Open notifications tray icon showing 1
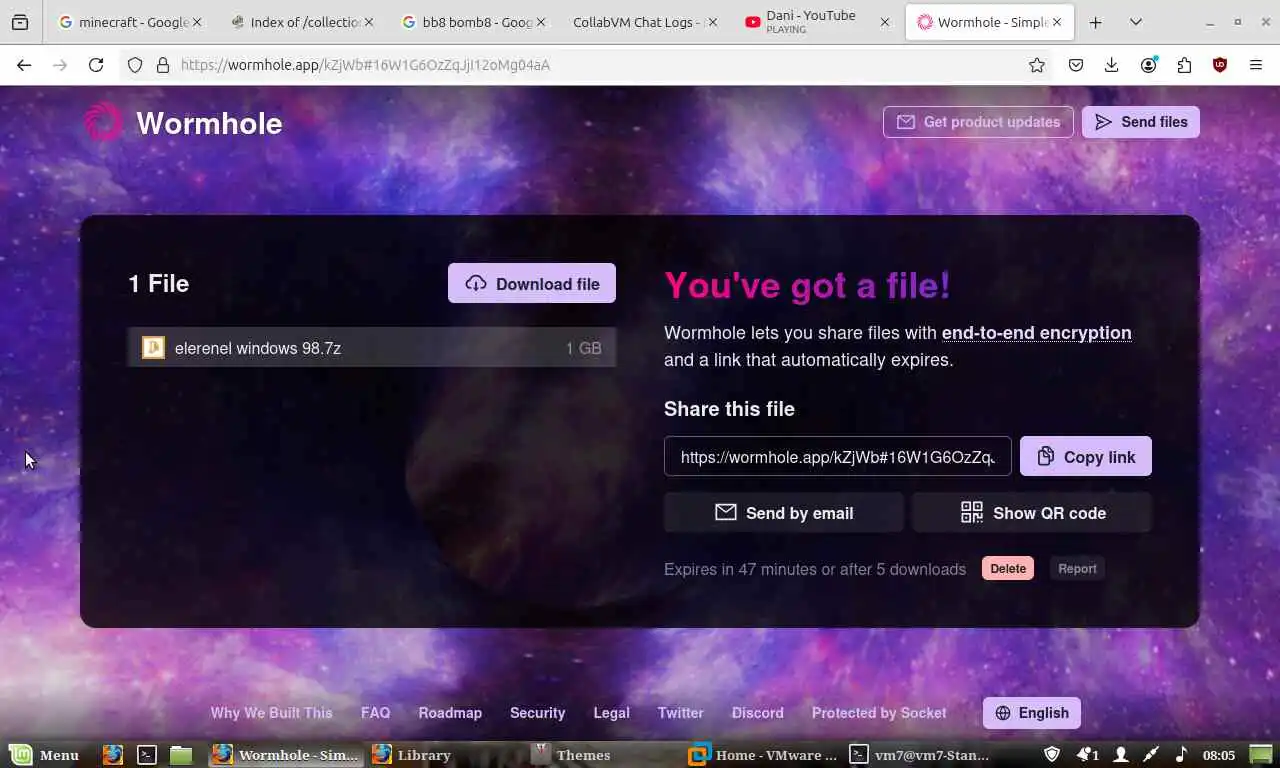 coord(1087,755)
